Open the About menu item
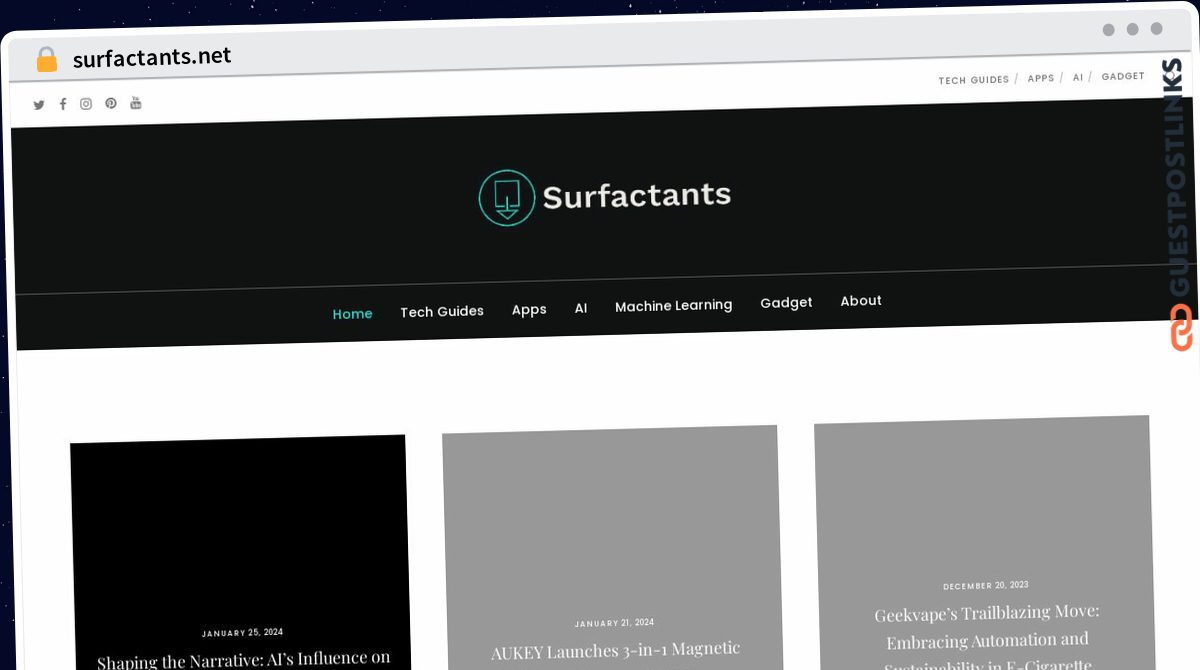The width and height of the screenshot is (1200, 670). click(x=861, y=301)
